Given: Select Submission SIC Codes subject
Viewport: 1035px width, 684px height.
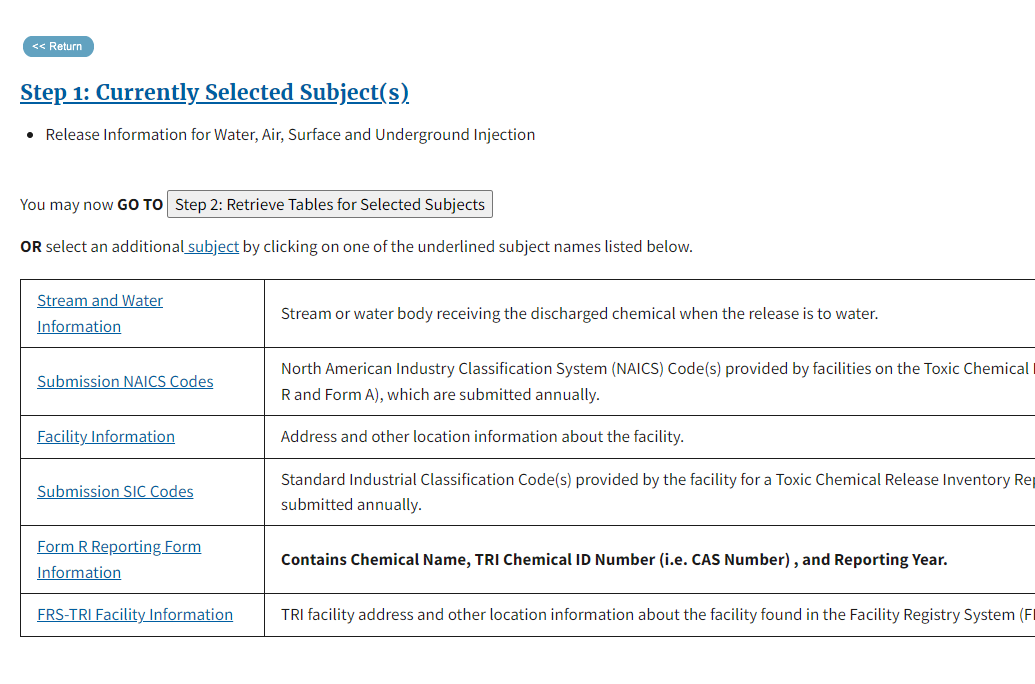Looking at the screenshot, I should (x=115, y=491).
